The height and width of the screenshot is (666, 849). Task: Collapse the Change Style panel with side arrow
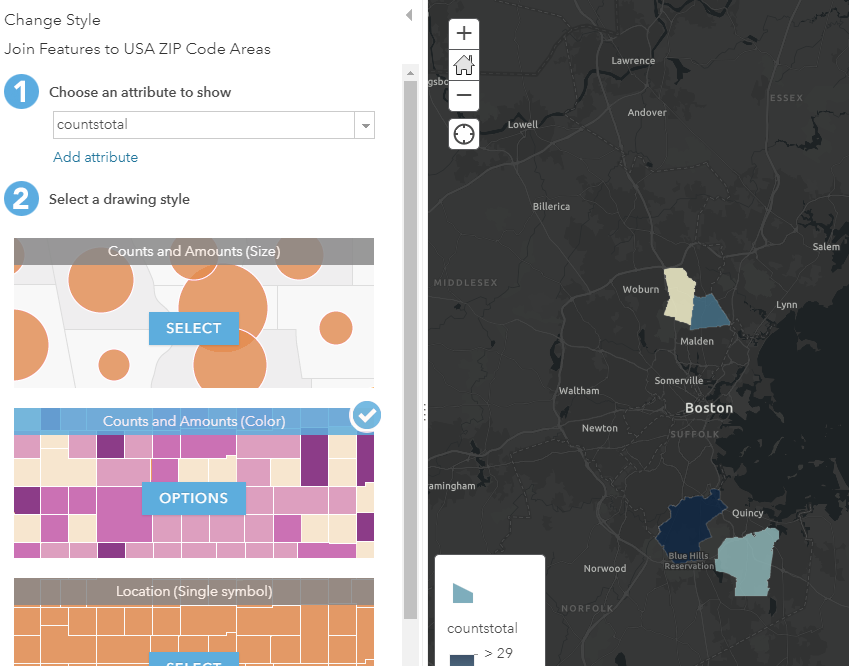coord(410,14)
